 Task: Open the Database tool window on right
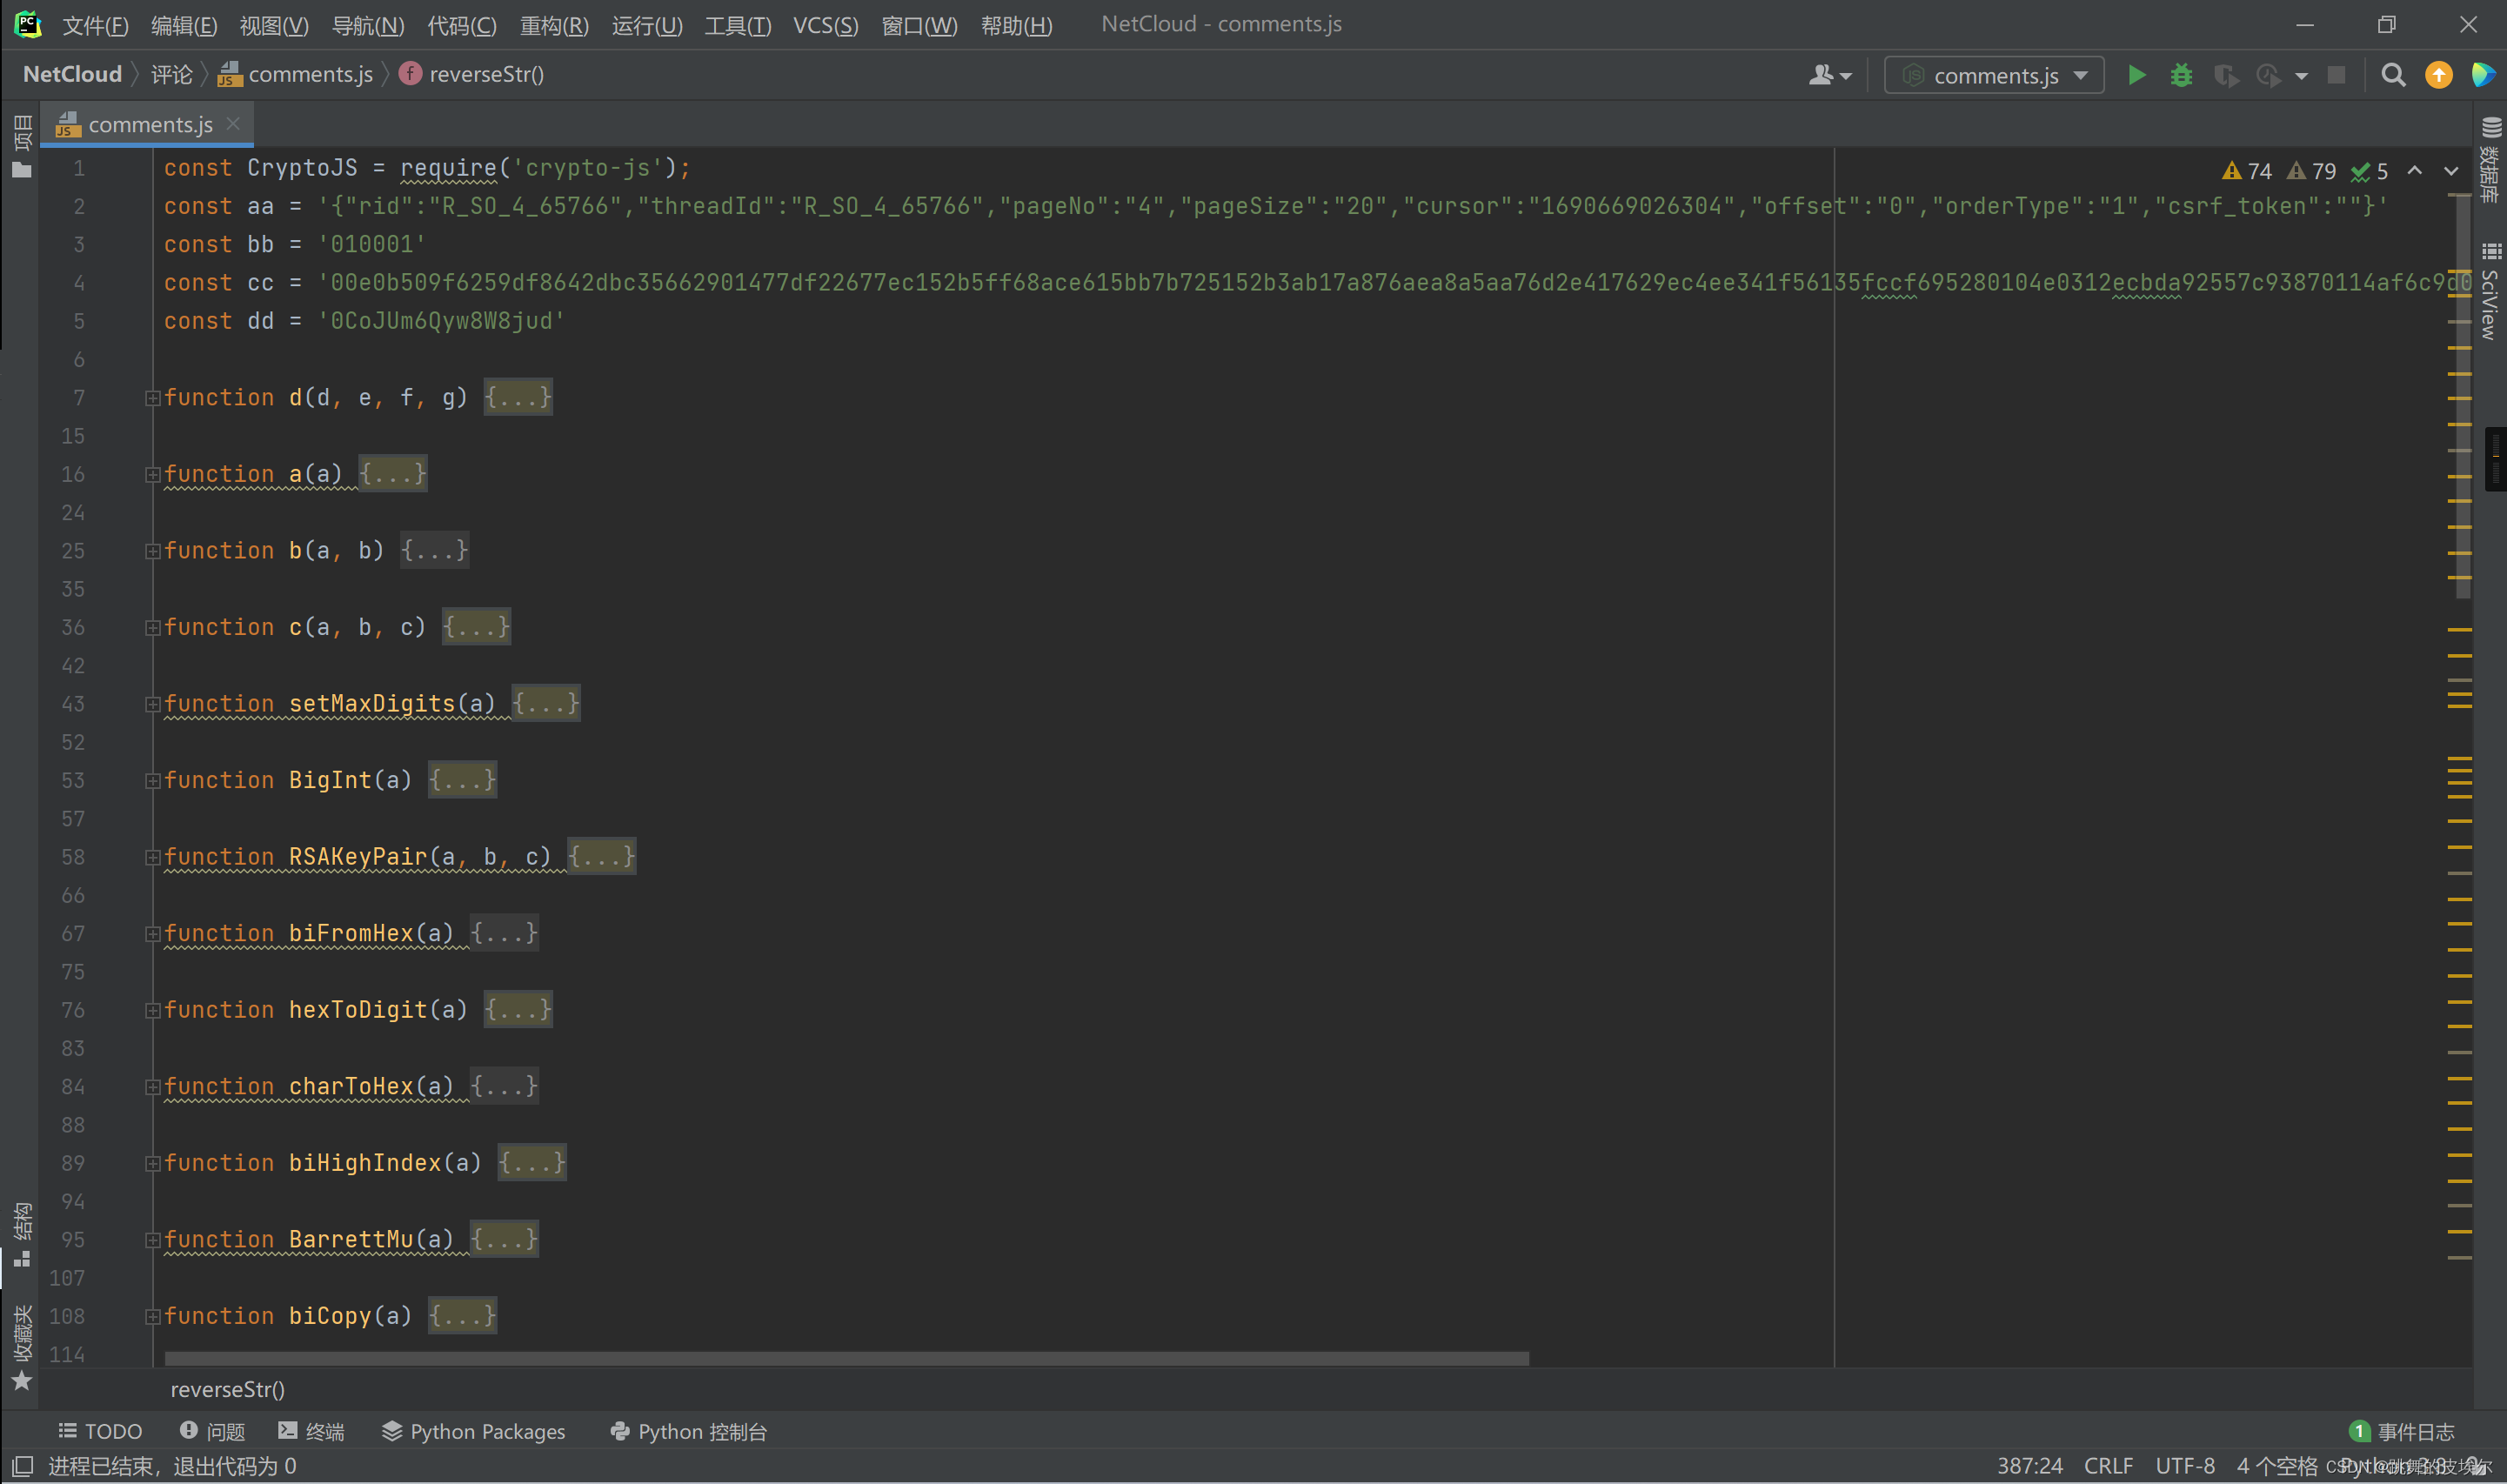(2491, 160)
